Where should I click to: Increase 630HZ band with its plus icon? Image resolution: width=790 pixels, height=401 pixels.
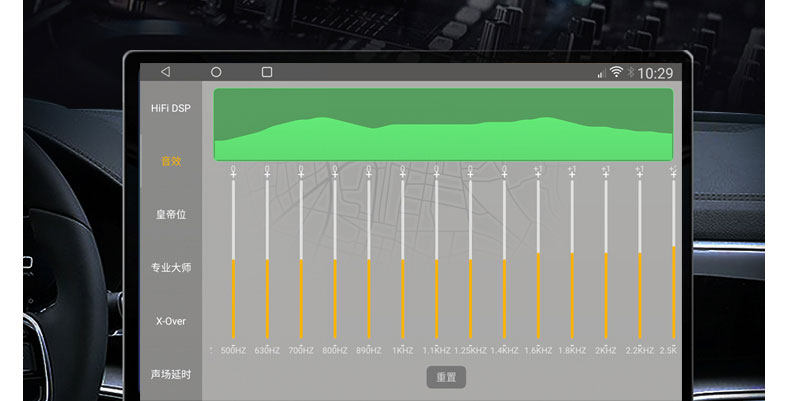267,174
